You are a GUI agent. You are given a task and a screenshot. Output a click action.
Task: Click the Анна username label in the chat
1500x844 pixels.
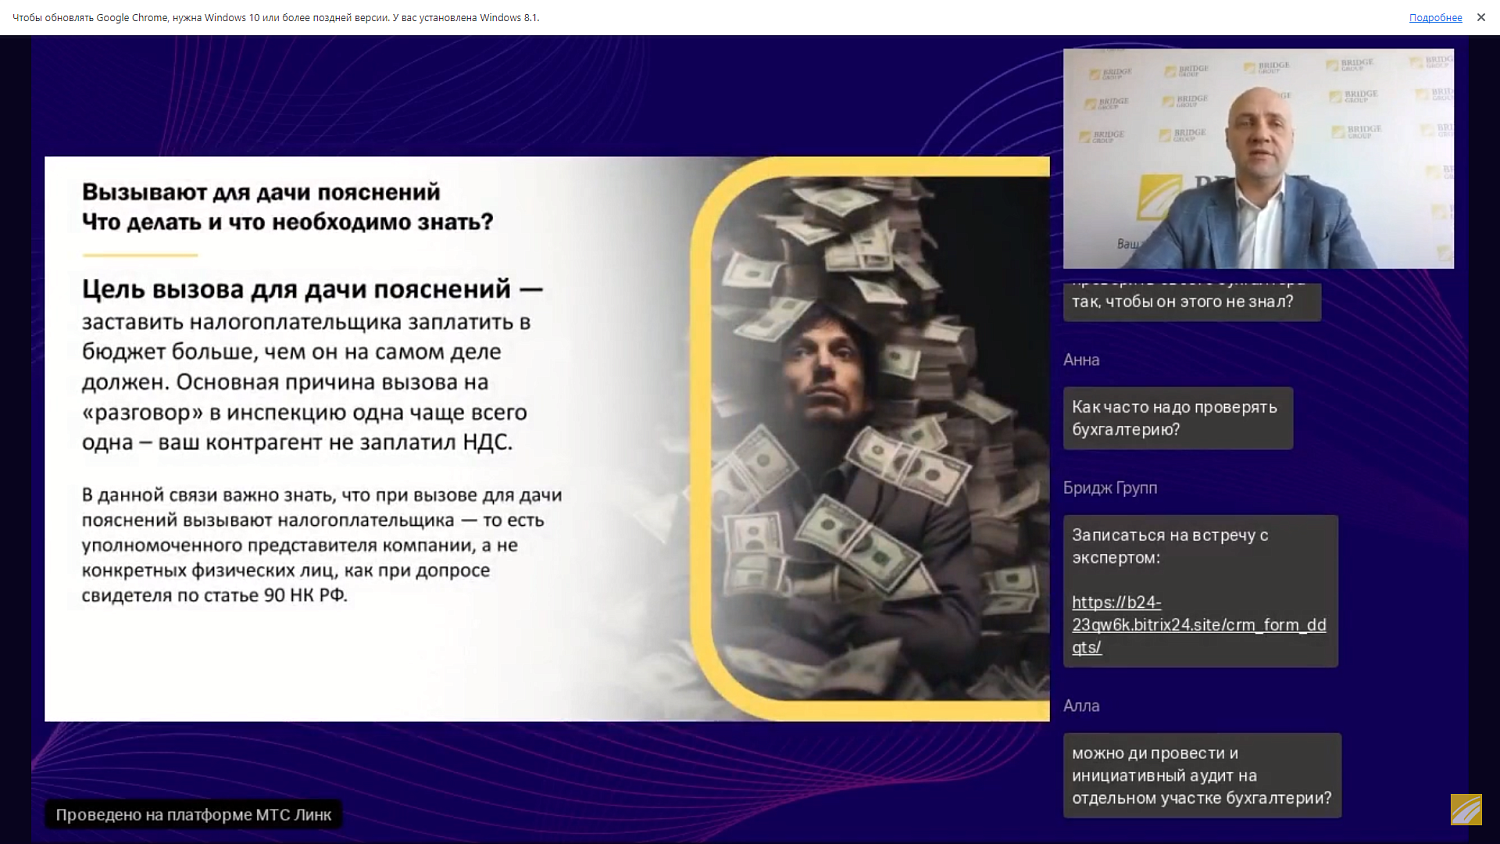1084,360
